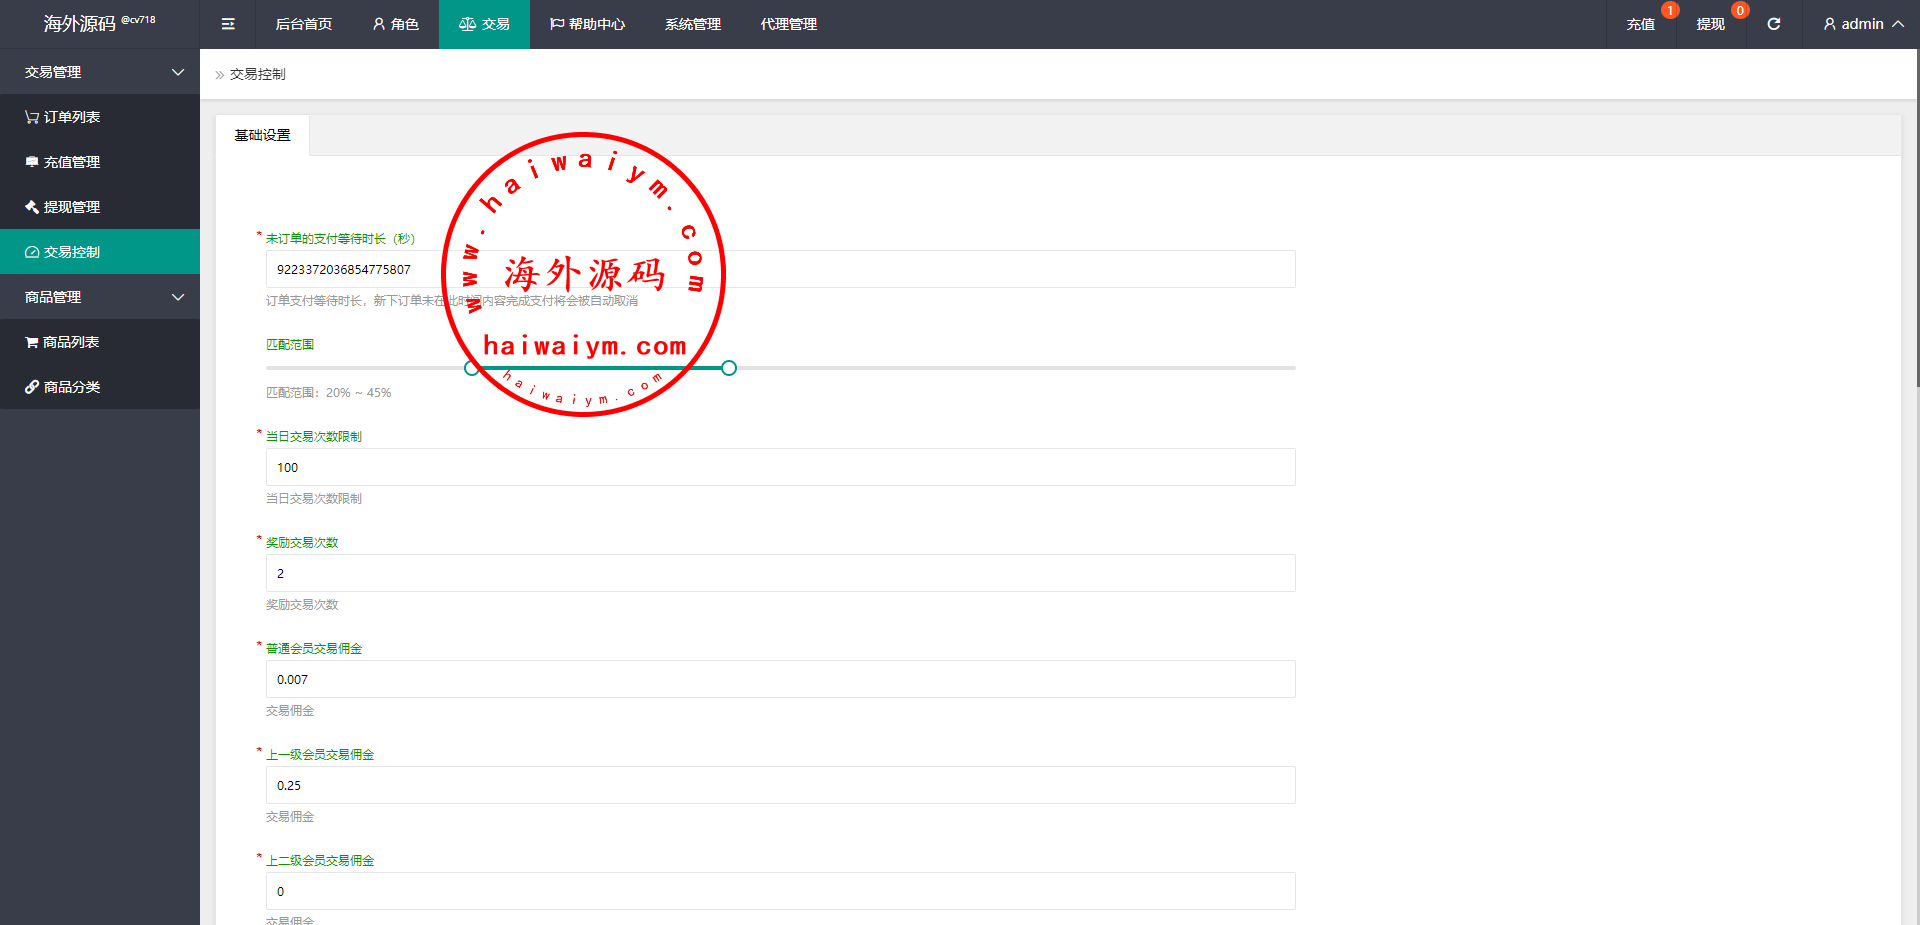The image size is (1920, 925).
Task: Open 提现管理 in the sidebar
Action: click(71, 207)
